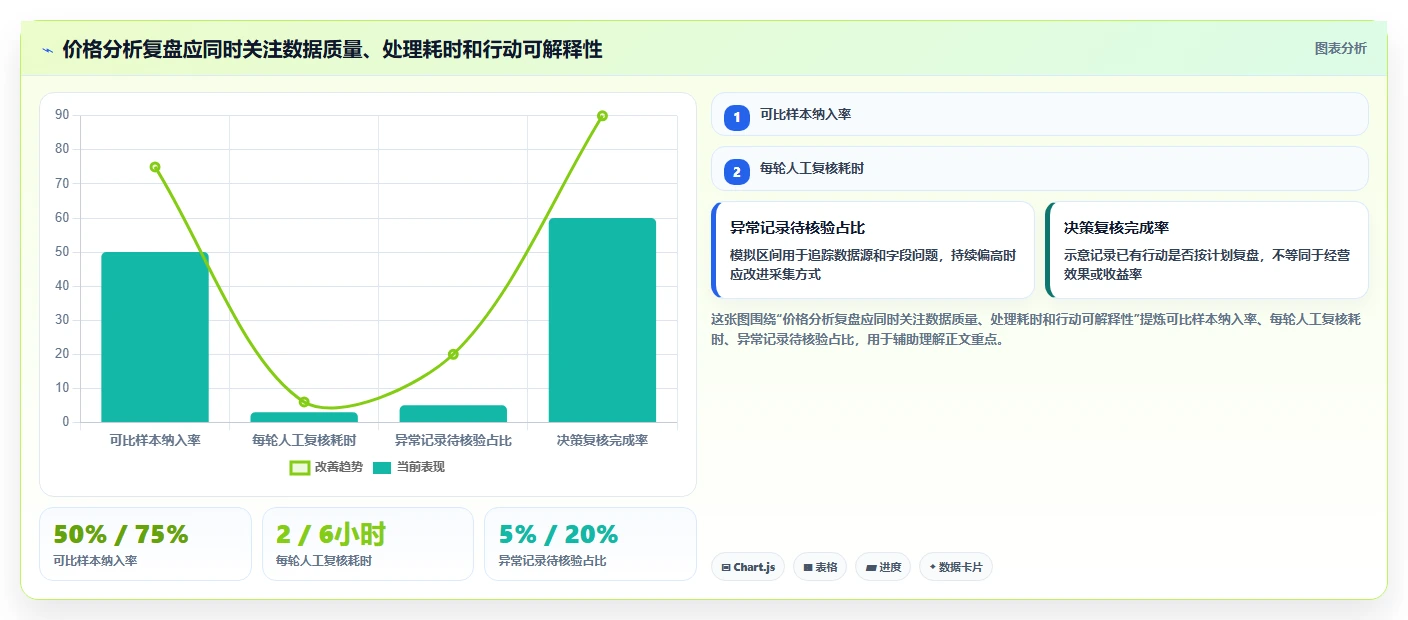
Task: Click the 50% / 75% stat card
Action: 145,544
